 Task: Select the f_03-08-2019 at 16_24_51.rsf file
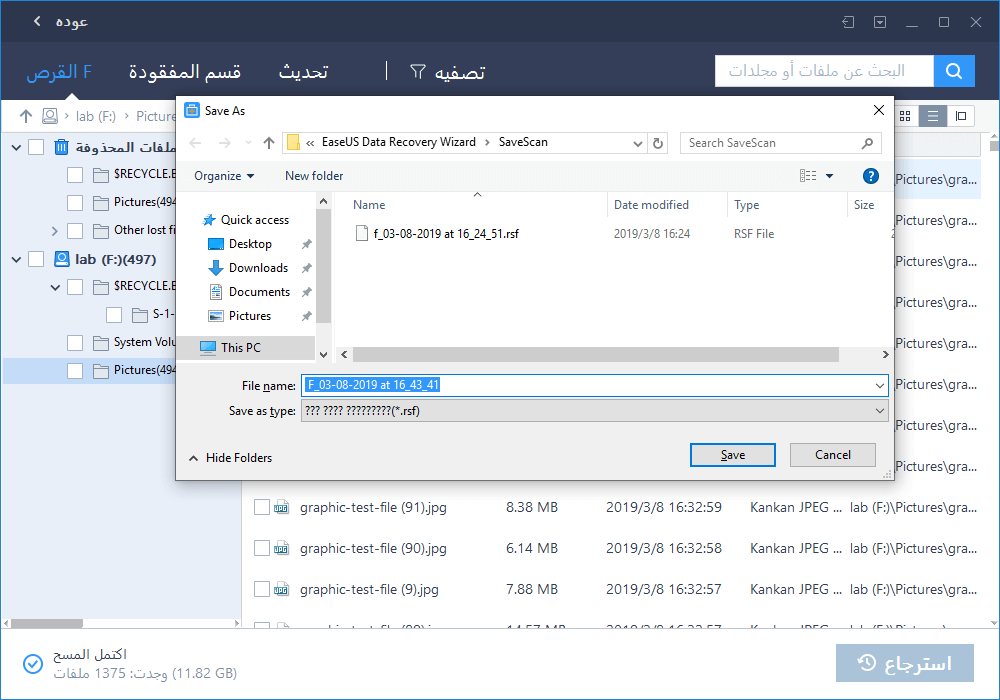(x=447, y=234)
